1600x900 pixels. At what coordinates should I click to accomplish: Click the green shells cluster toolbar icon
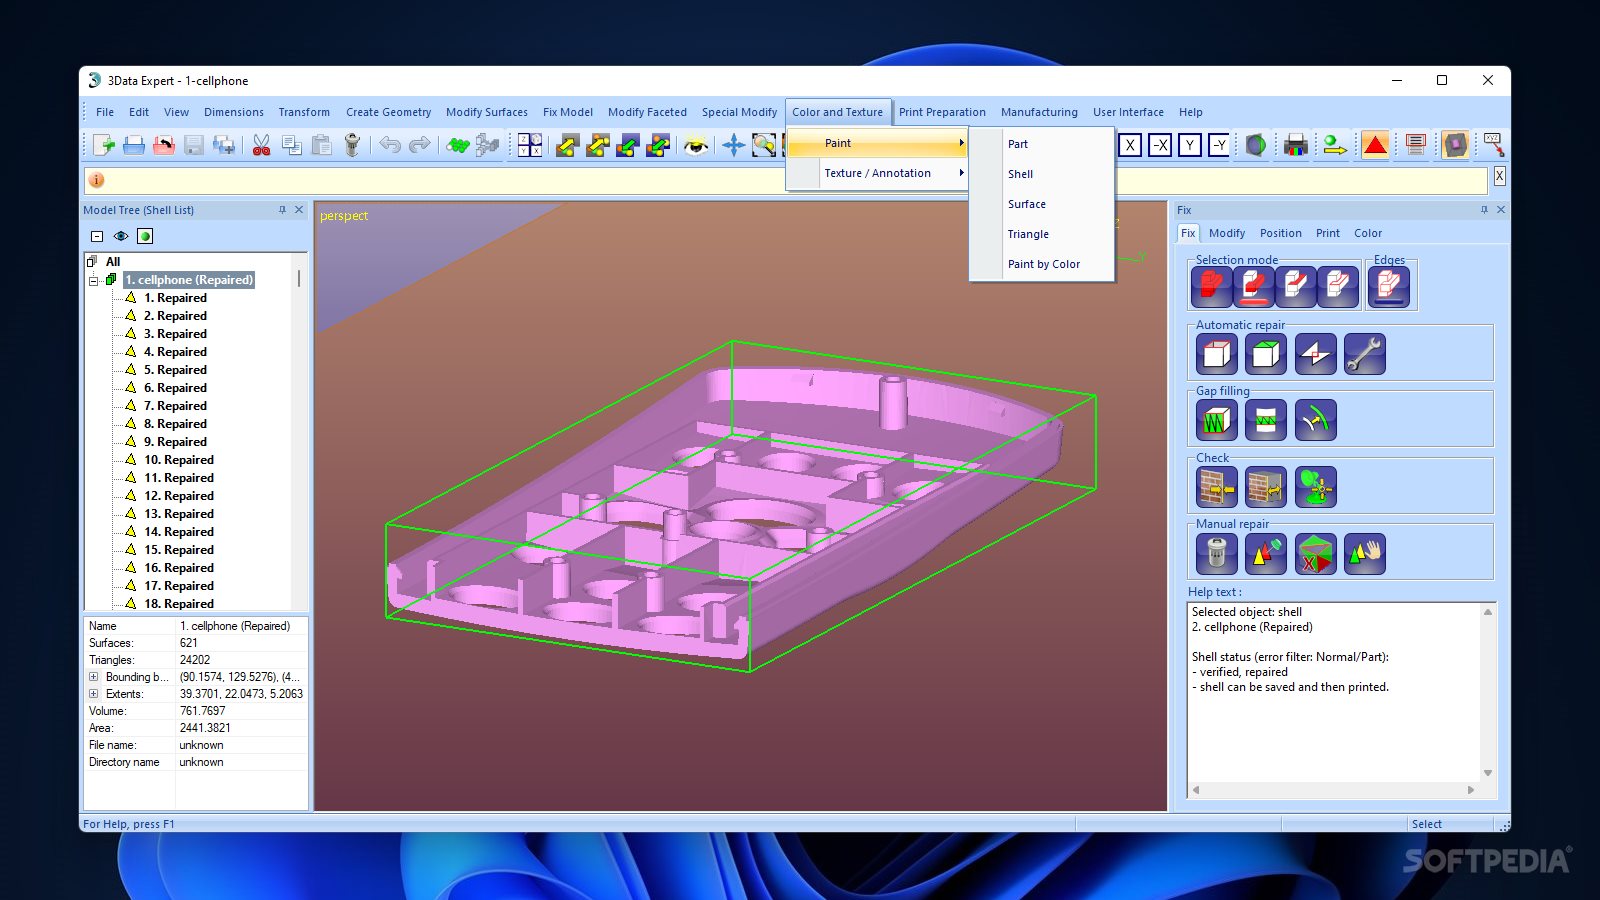pos(458,145)
